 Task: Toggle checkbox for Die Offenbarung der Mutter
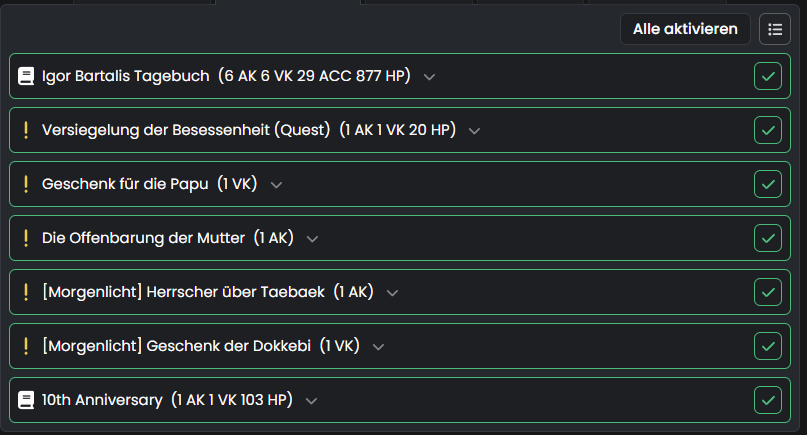tap(767, 238)
